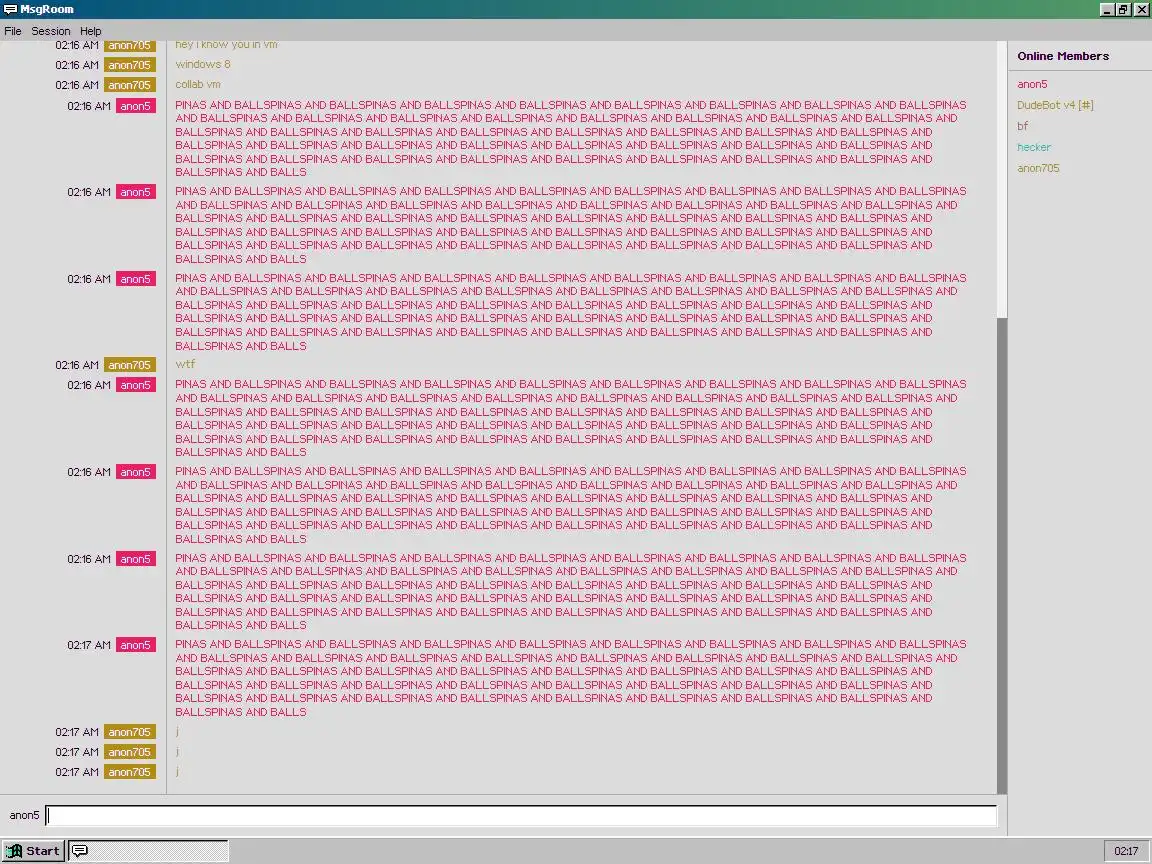The image size is (1152, 864).
Task: Select the MsgRoom taskbar chat icon
Action: 79,851
